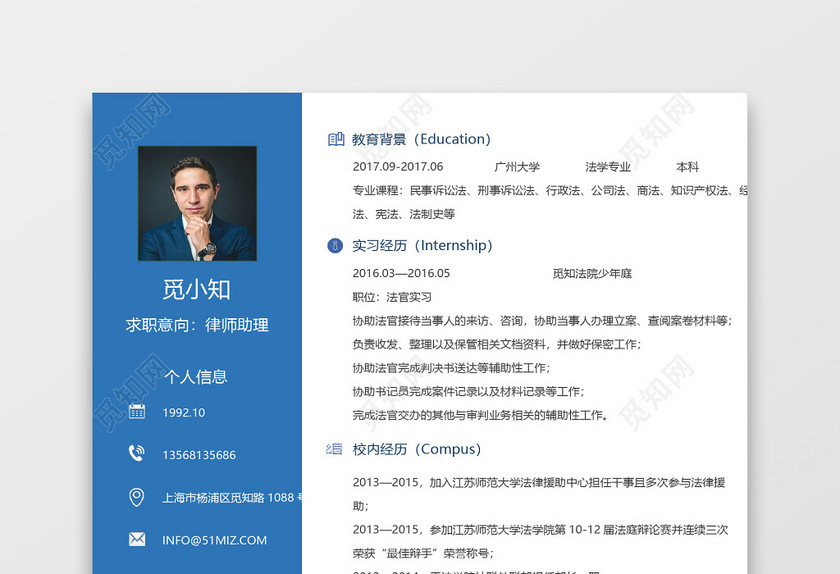Click the text 觅知法院少年庭
The width and height of the screenshot is (840, 574).
592,273
